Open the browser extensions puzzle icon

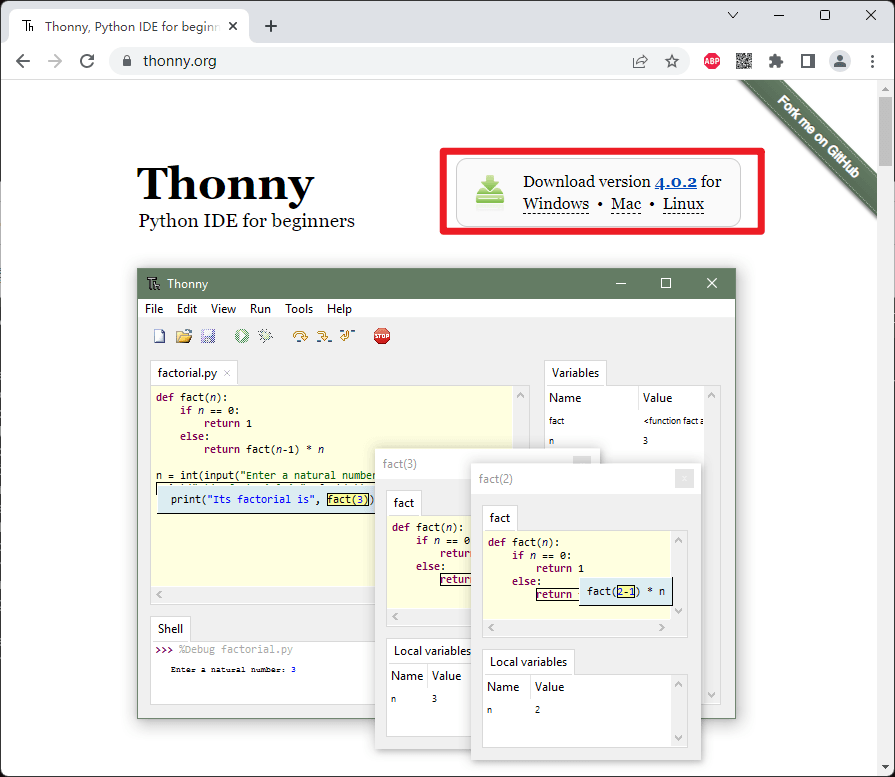click(775, 61)
